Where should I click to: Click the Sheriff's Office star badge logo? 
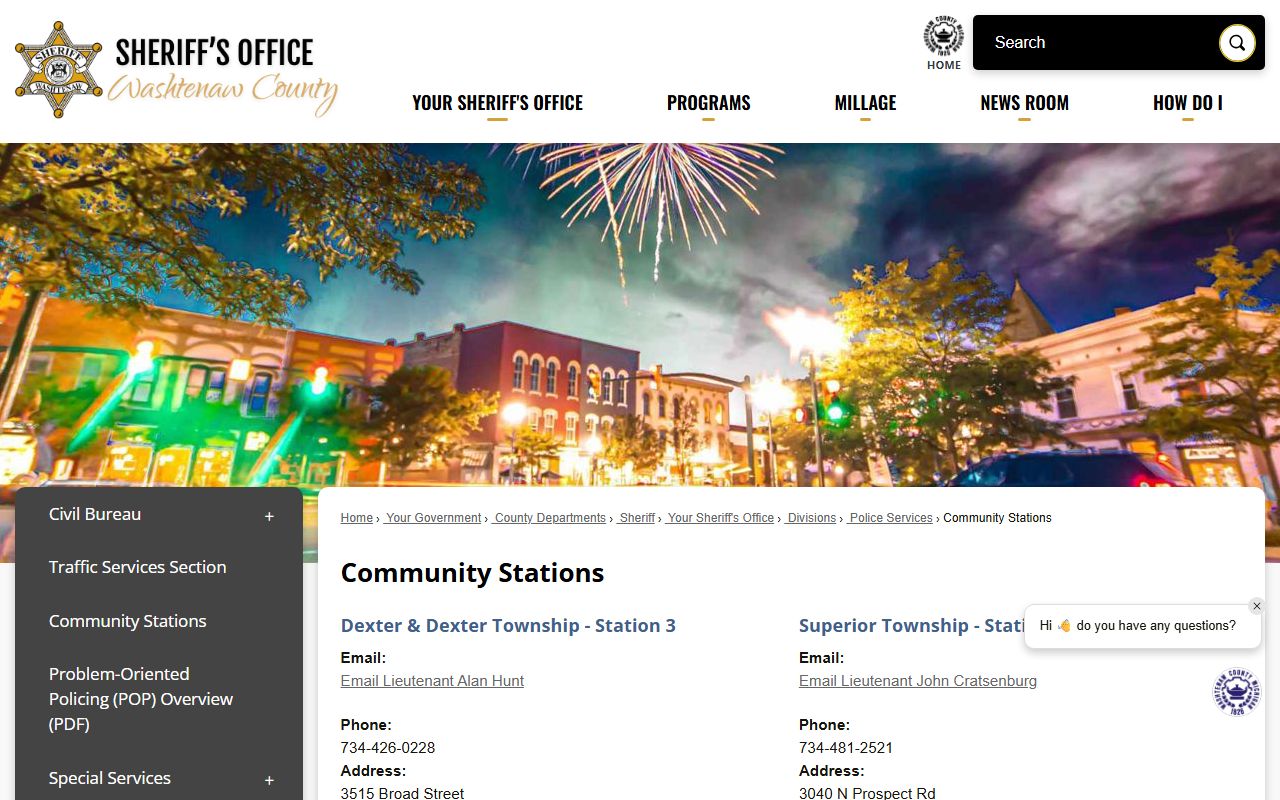point(59,70)
